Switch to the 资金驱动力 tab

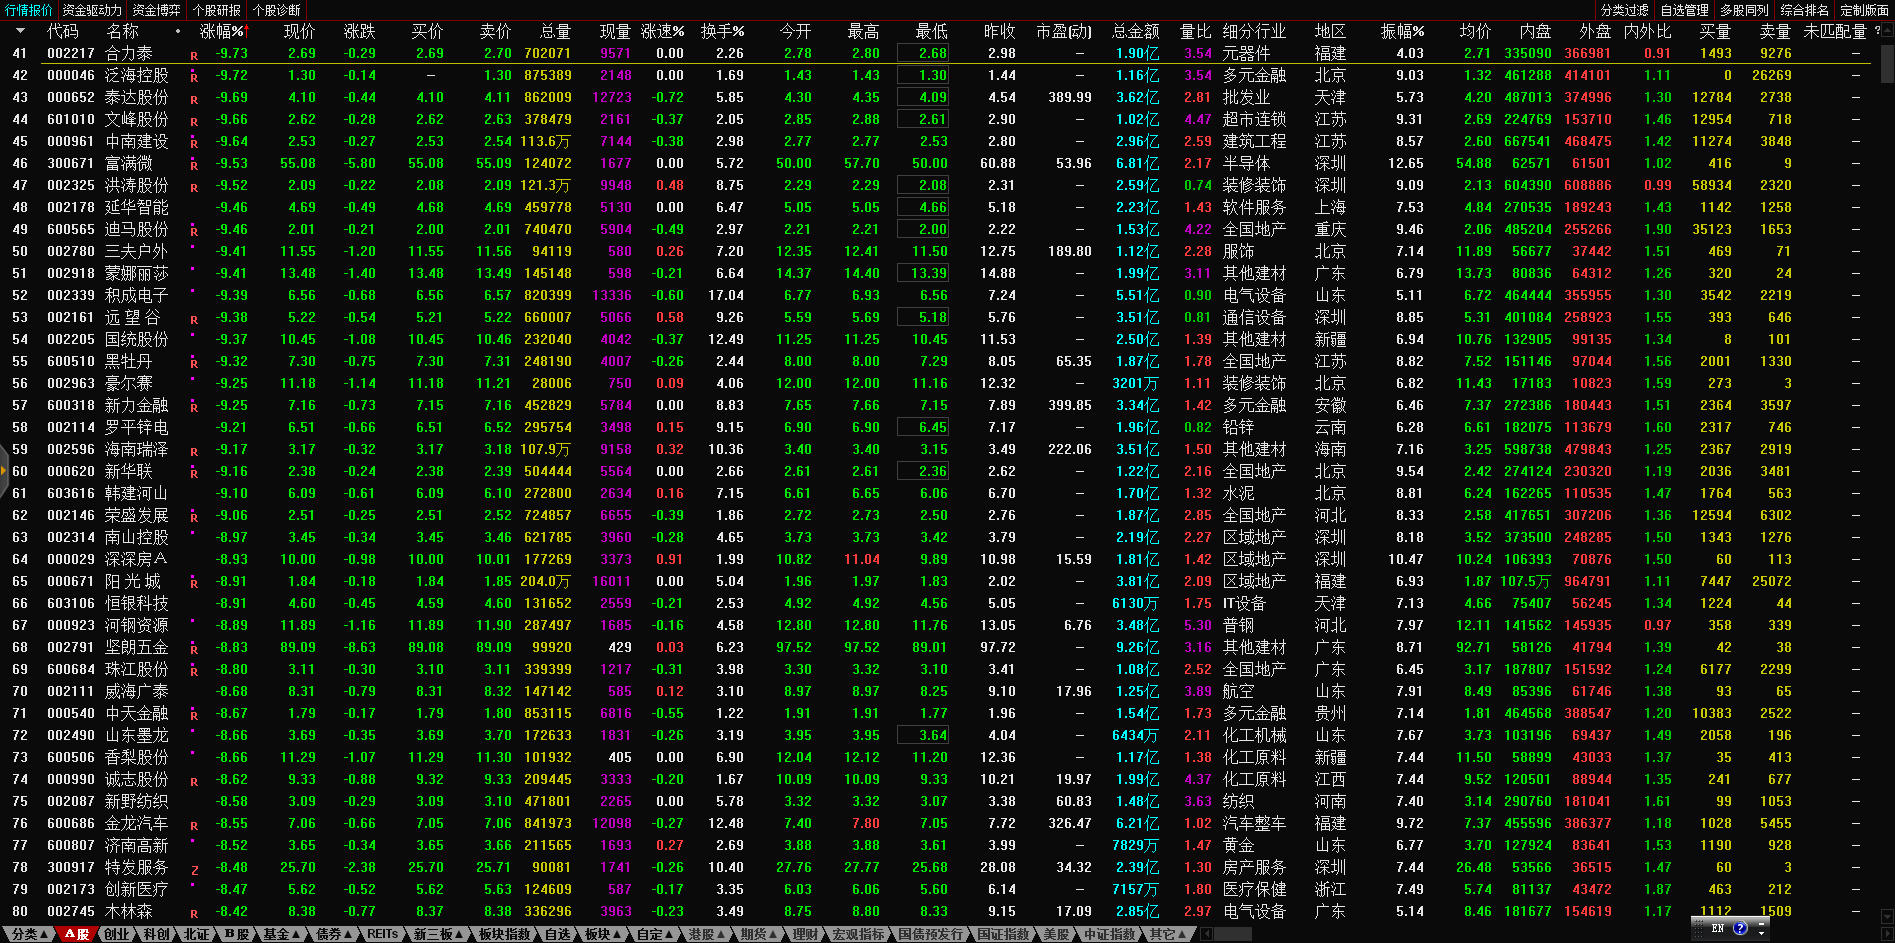(92, 10)
